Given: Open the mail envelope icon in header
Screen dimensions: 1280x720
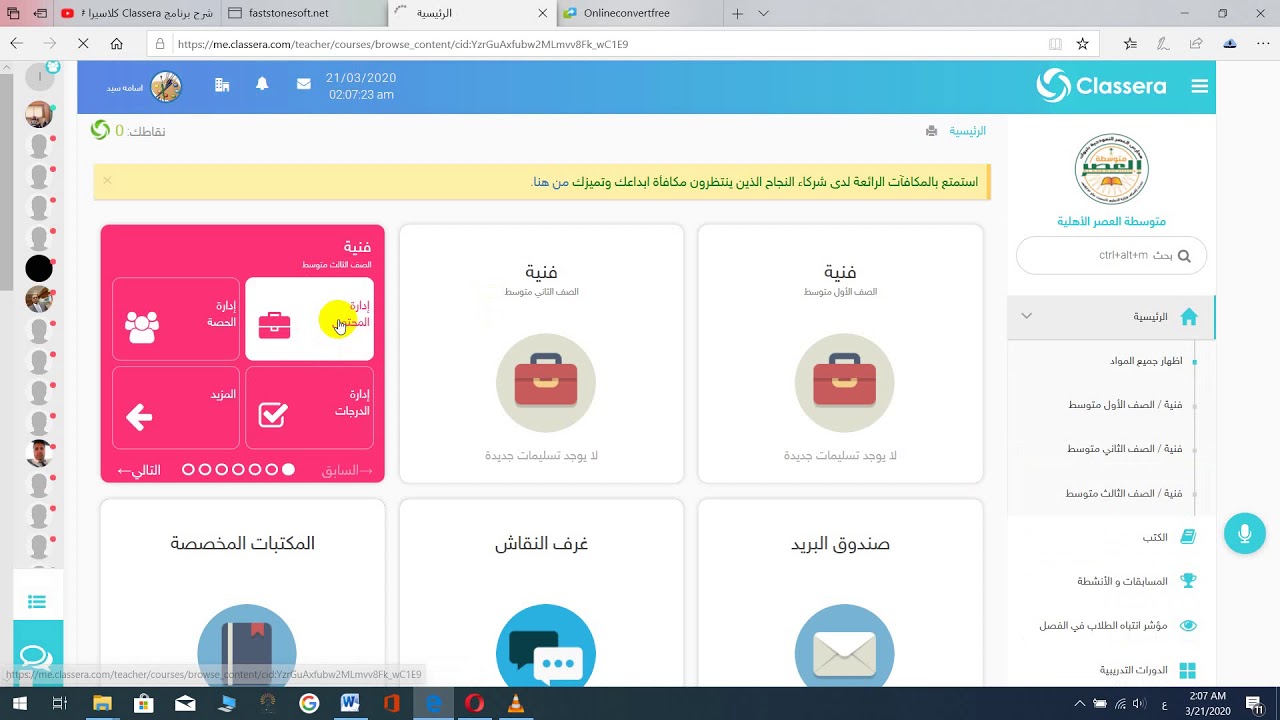Looking at the screenshot, I should [x=303, y=85].
